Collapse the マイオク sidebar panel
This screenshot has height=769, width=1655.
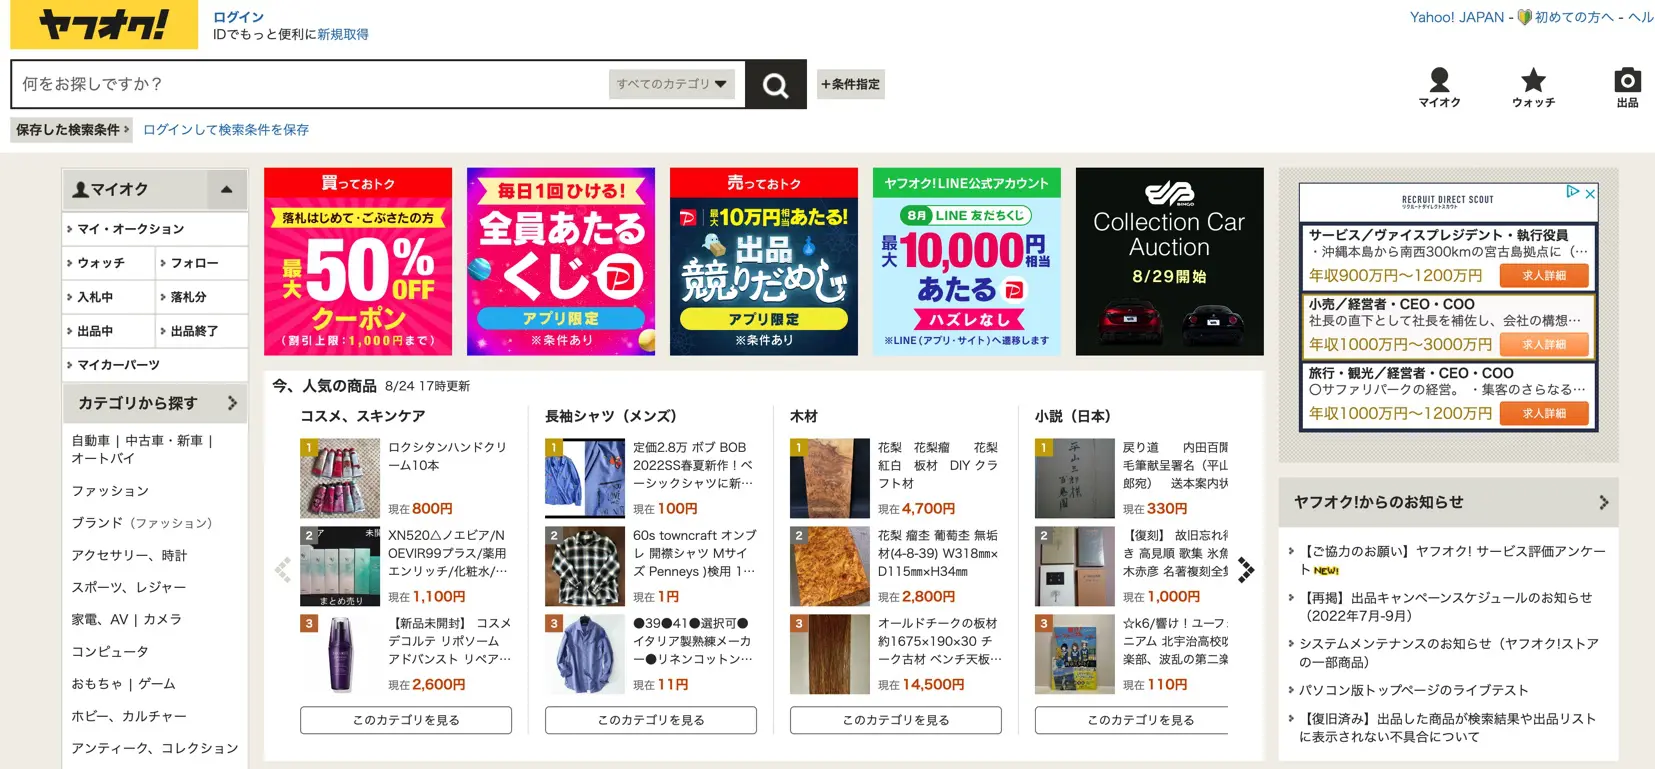pyautogui.click(x=227, y=189)
